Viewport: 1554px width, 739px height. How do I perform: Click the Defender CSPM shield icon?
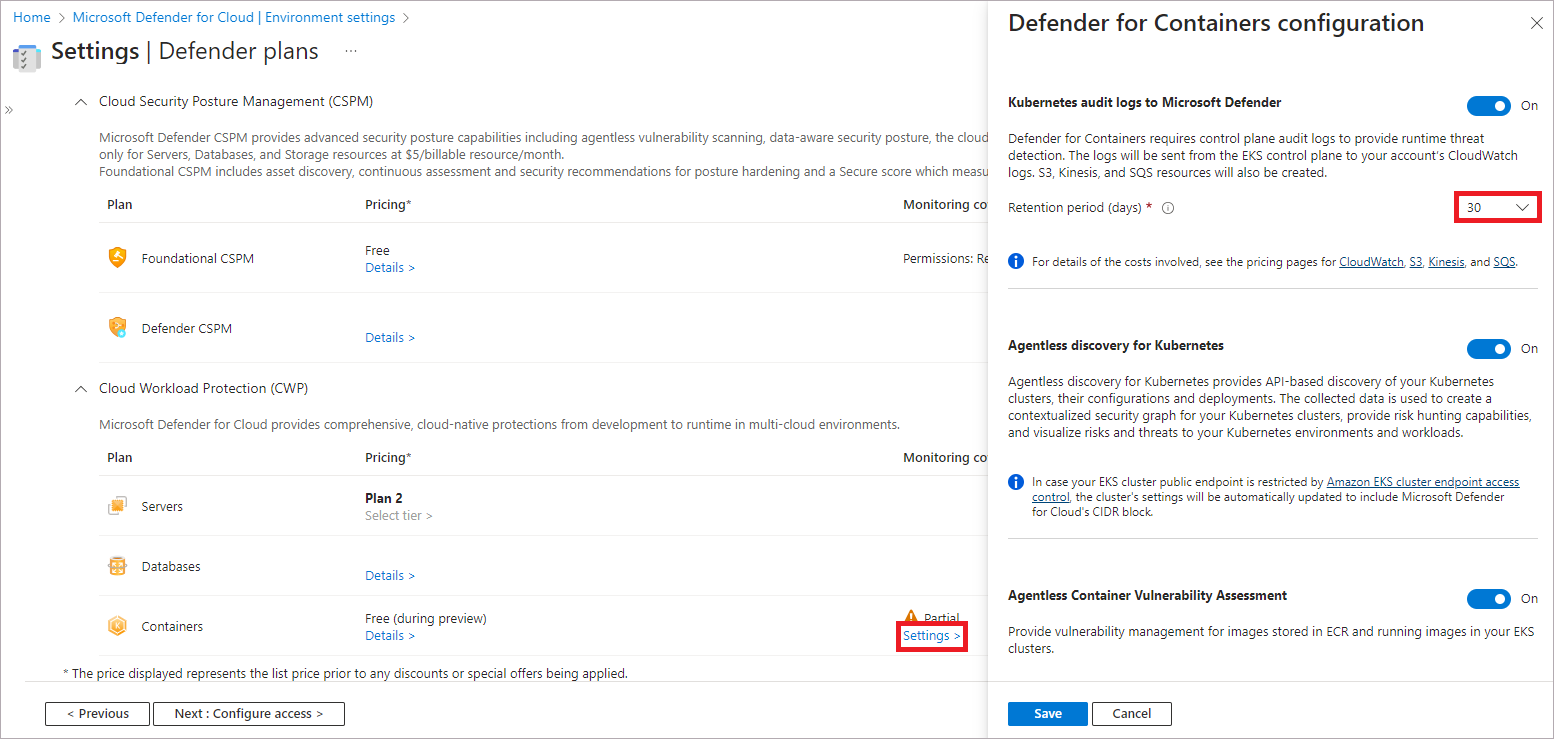click(x=118, y=327)
